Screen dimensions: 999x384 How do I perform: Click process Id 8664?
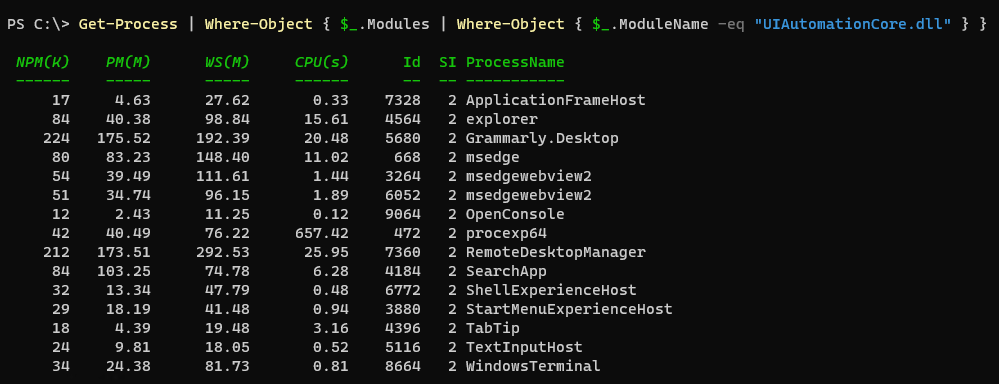pyautogui.click(x=403, y=366)
